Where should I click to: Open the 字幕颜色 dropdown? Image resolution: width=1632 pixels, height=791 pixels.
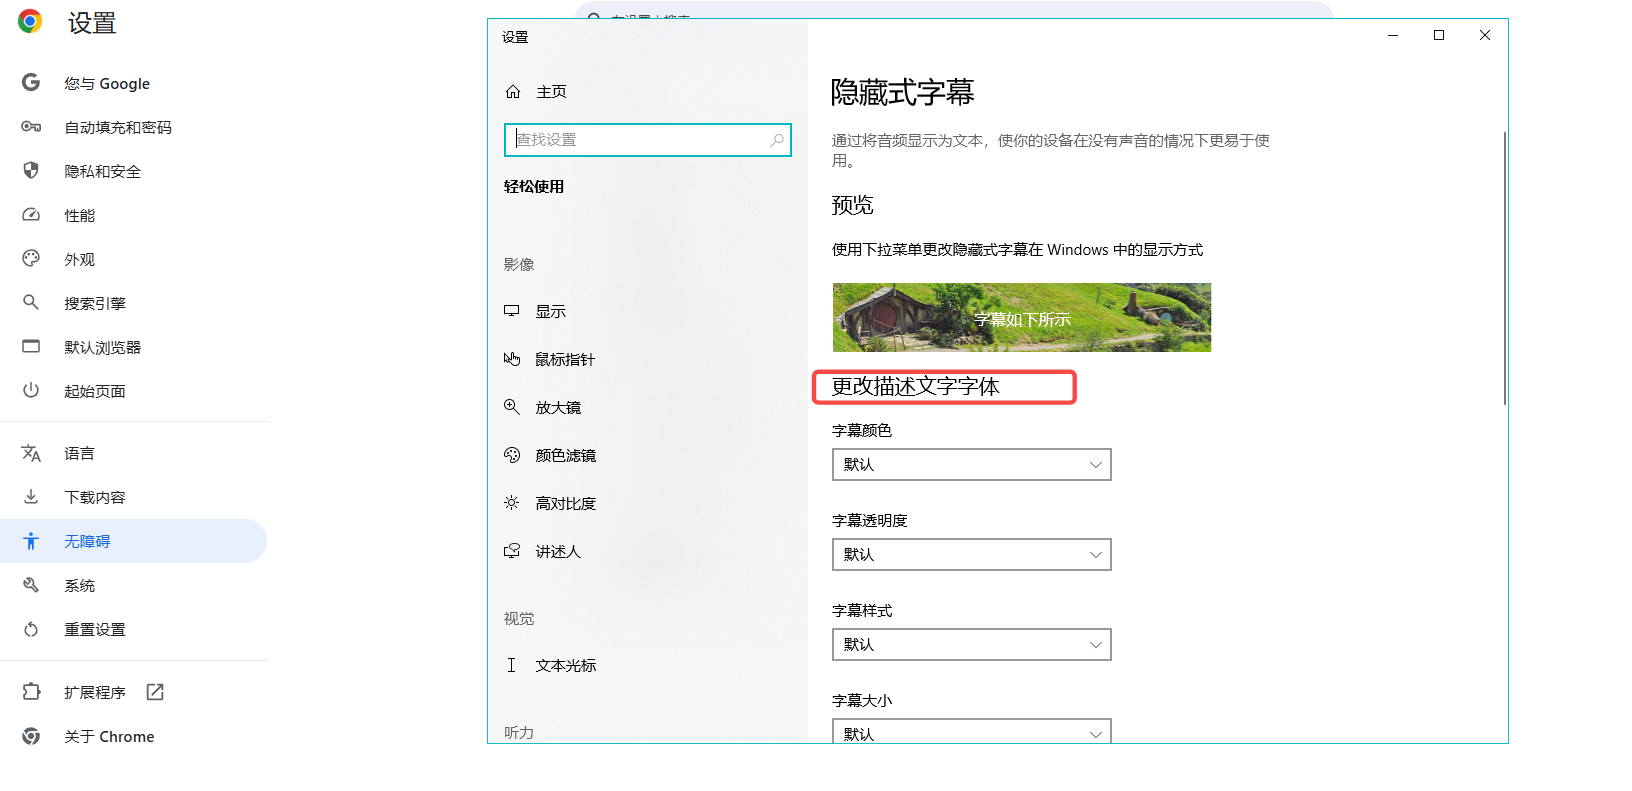point(972,464)
